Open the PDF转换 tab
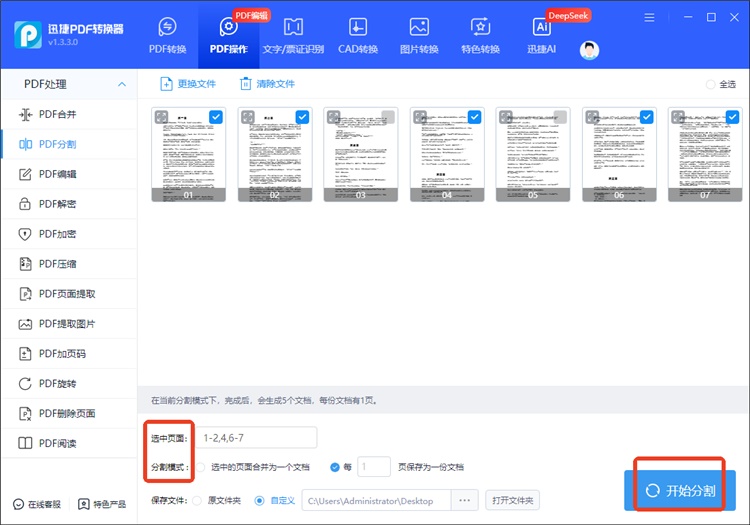Viewport: 750px width, 525px height. 167,35
